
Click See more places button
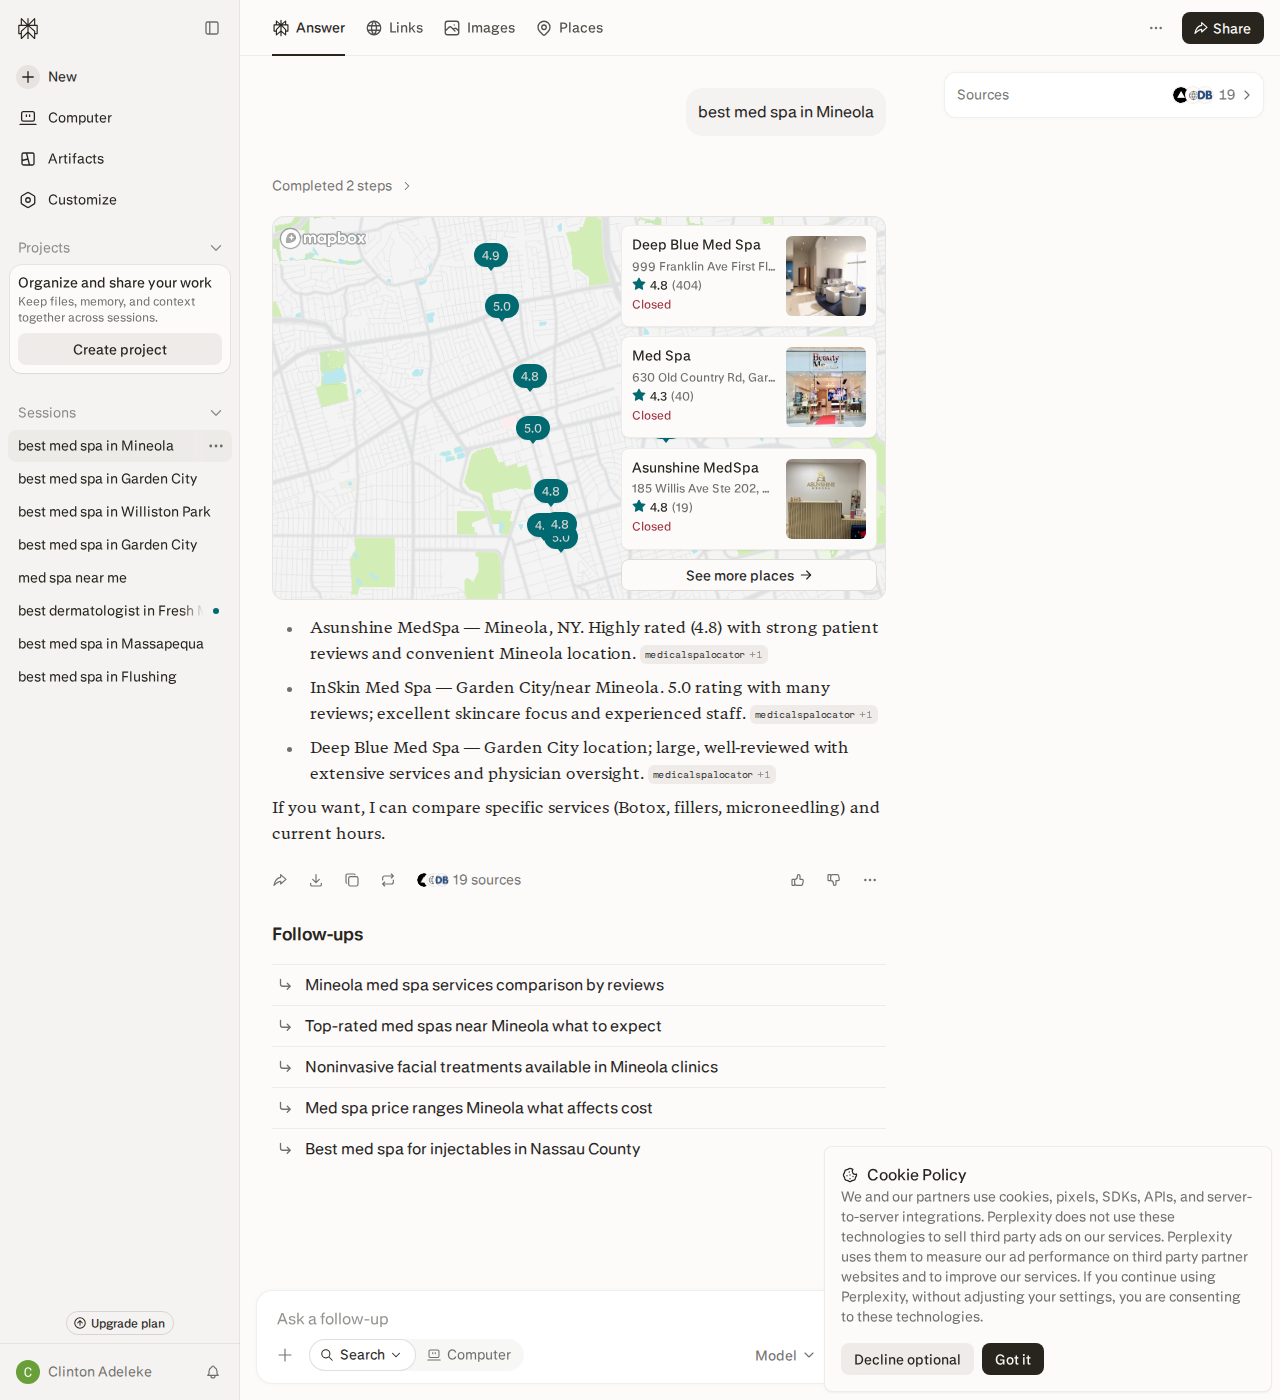point(749,575)
